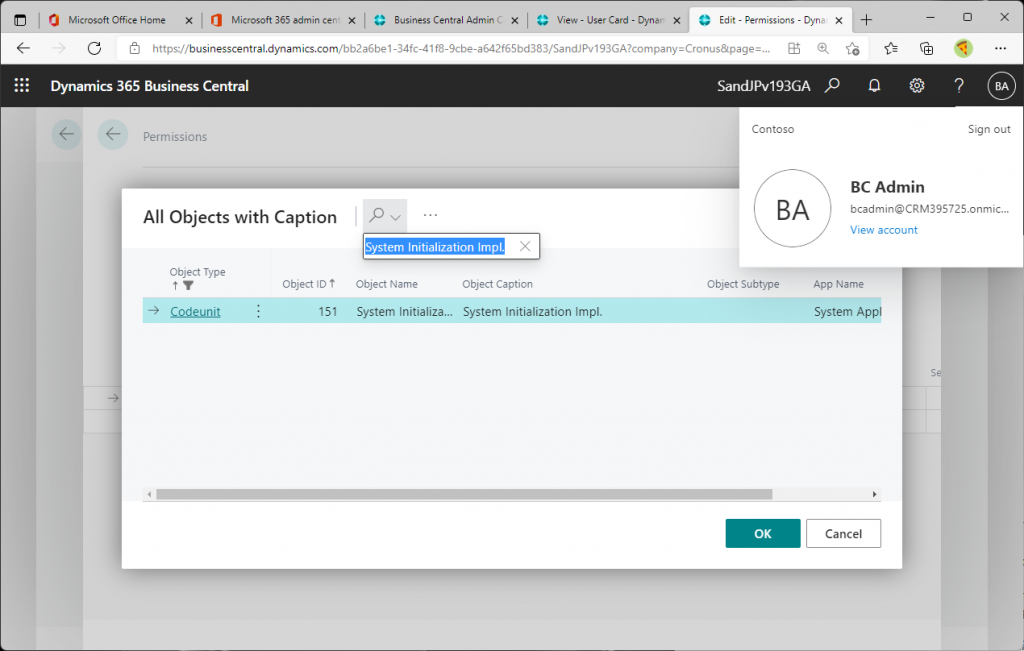Click the browser address bar URL
The height and width of the screenshot is (651, 1024).
(460, 48)
